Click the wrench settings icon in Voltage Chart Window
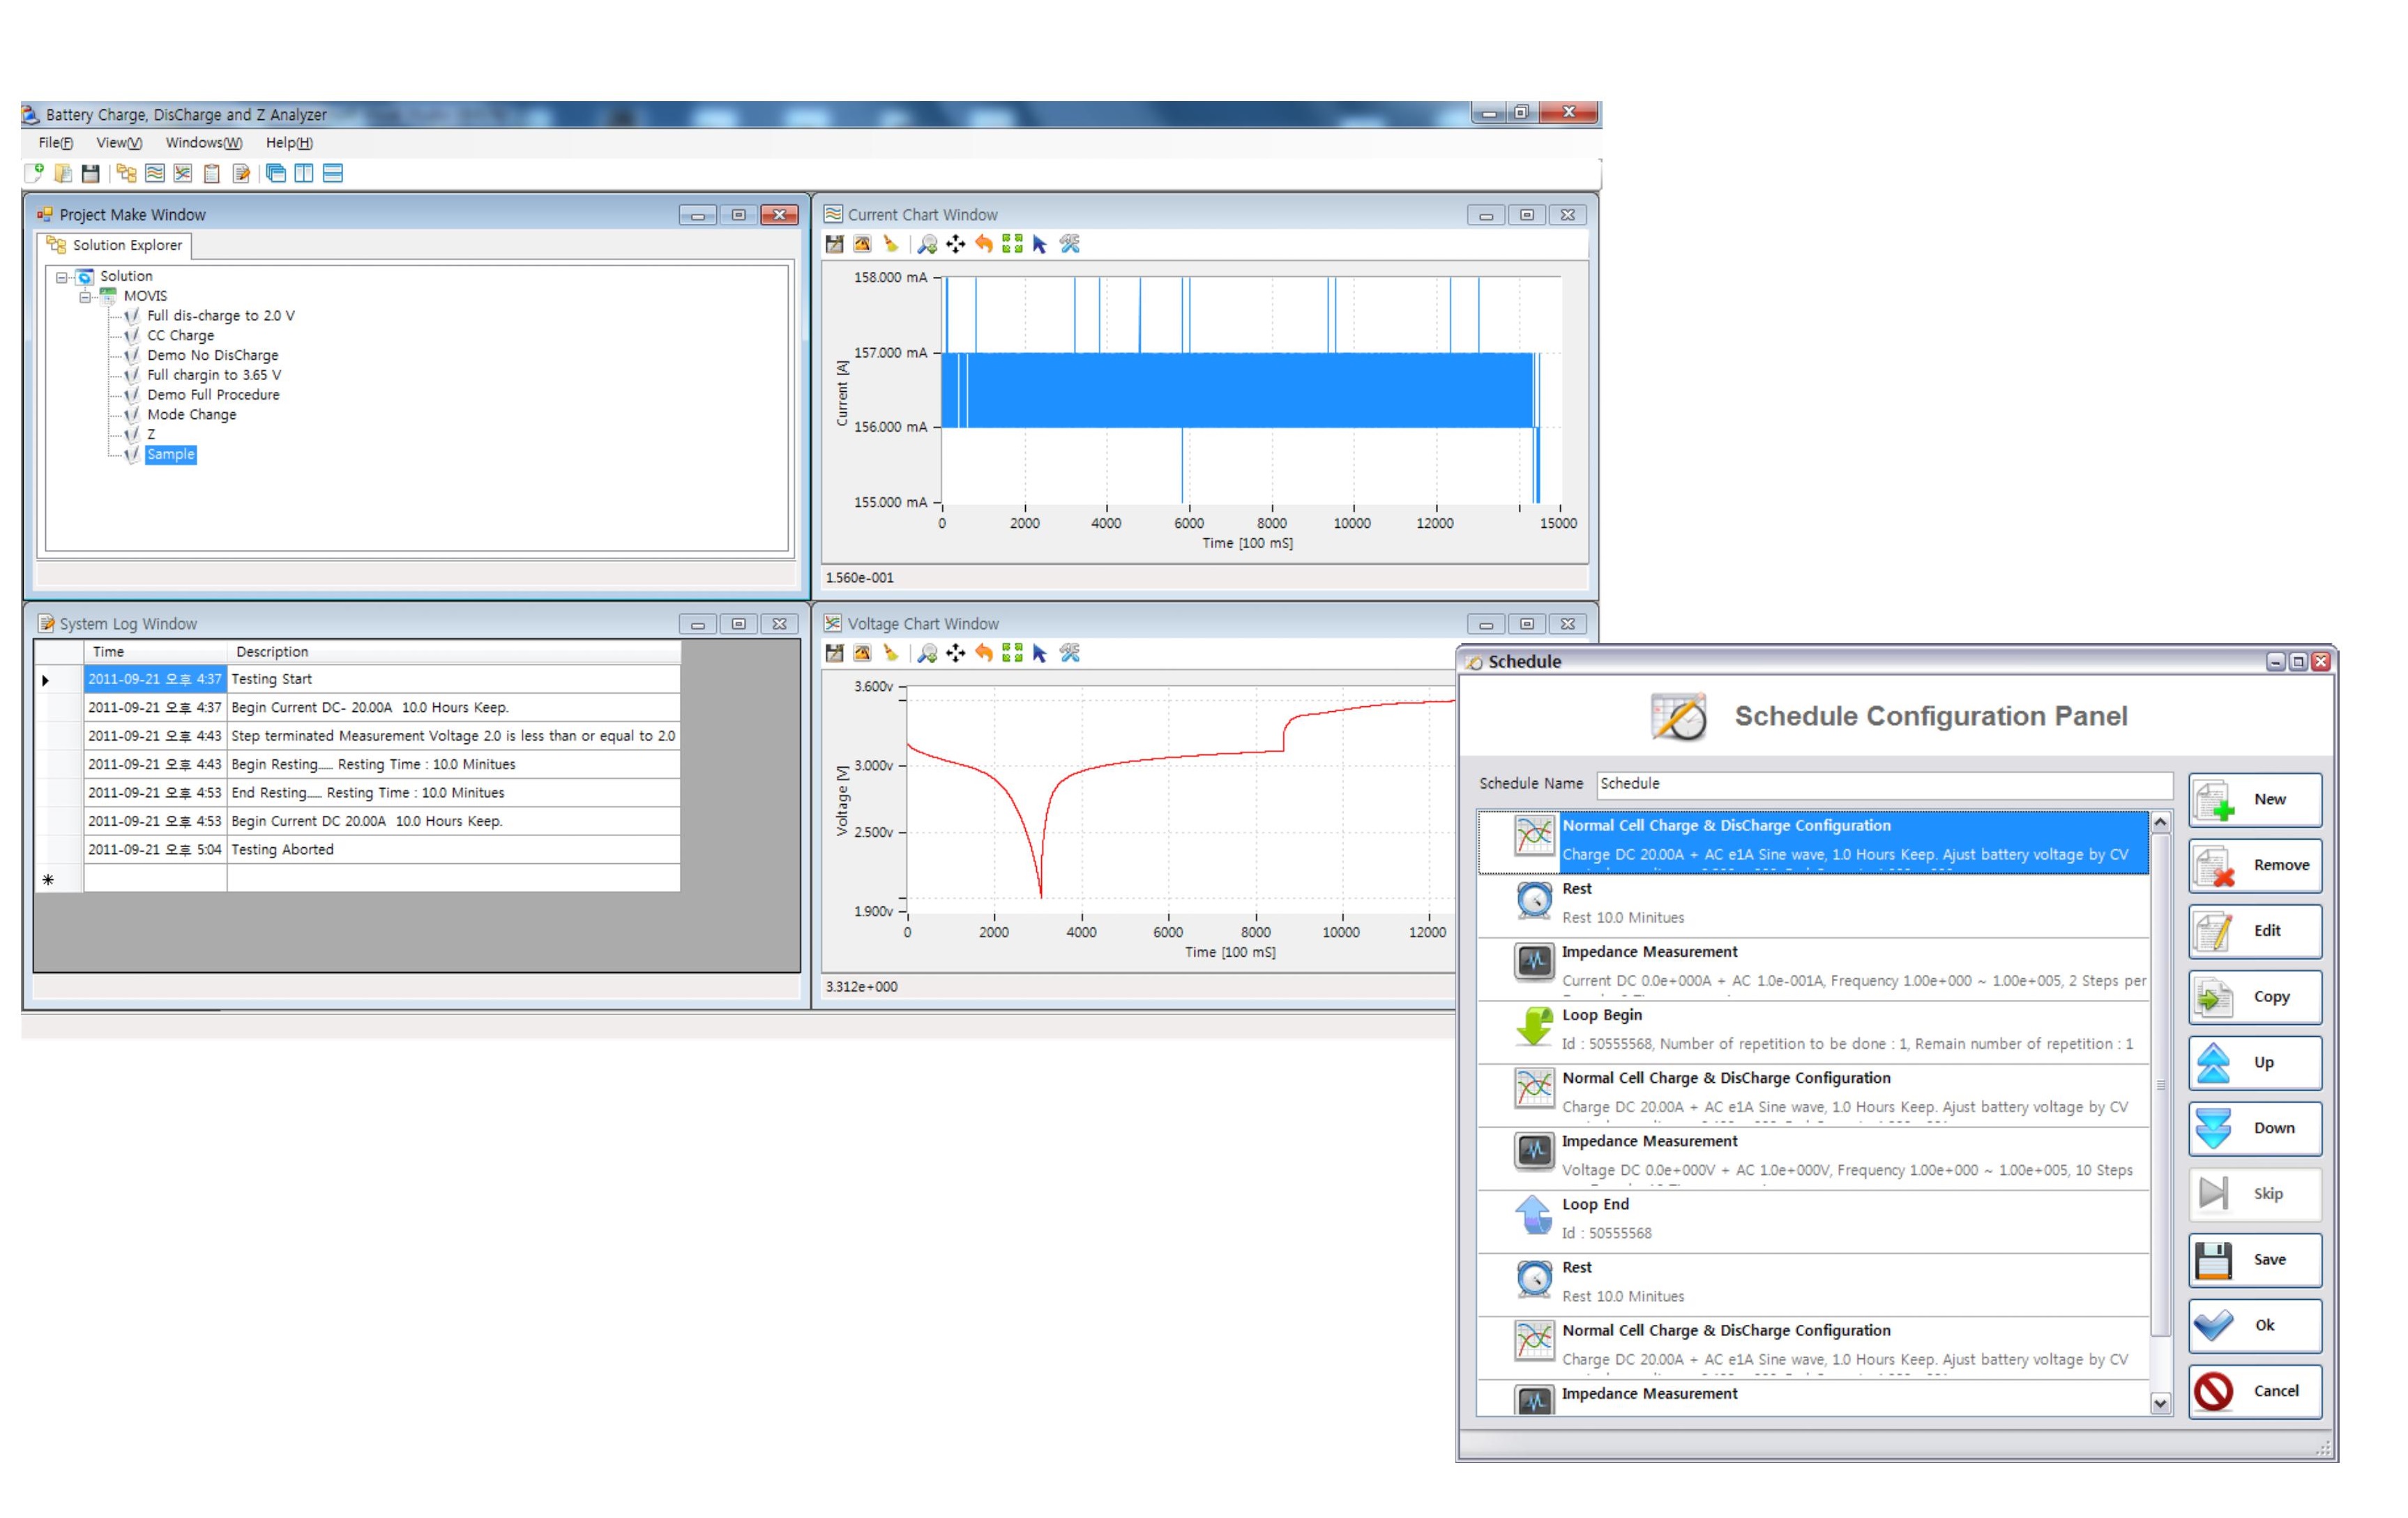The image size is (2408, 1518). (x=1070, y=653)
